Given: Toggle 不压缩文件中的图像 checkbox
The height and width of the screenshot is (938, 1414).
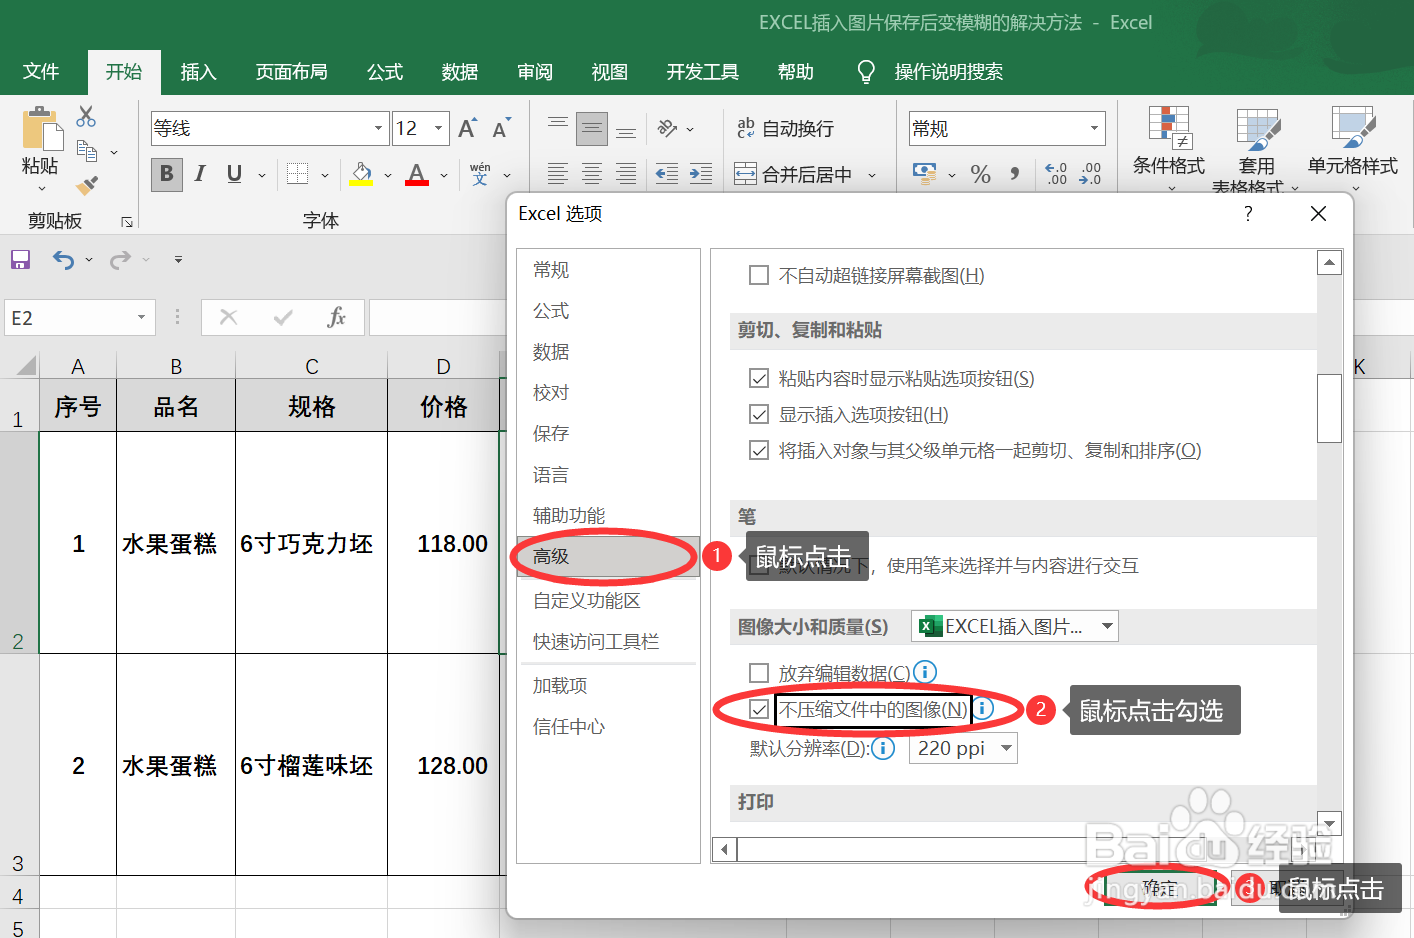Looking at the screenshot, I should pos(759,709).
